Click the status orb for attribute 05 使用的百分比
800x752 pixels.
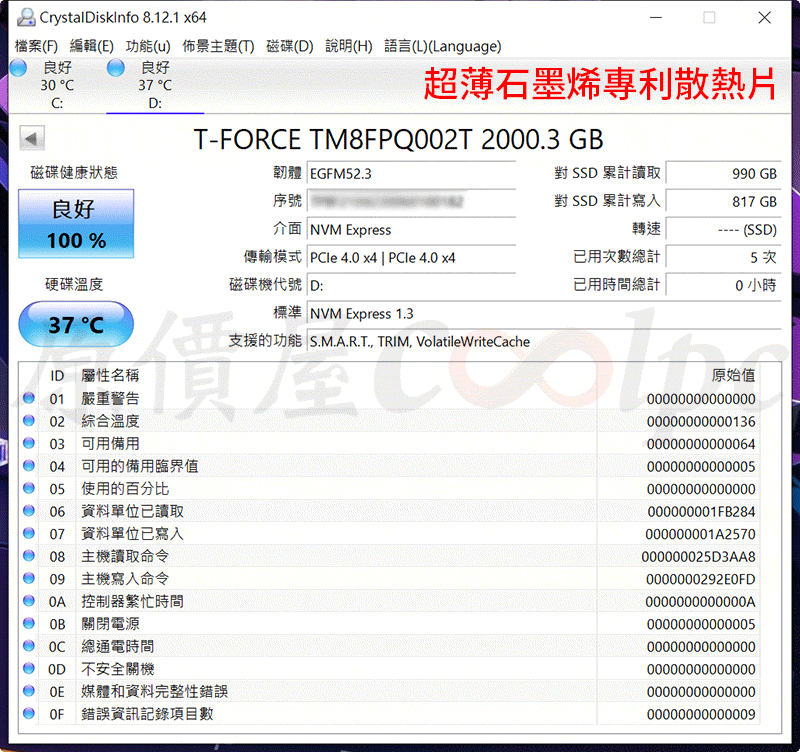tap(29, 488)
